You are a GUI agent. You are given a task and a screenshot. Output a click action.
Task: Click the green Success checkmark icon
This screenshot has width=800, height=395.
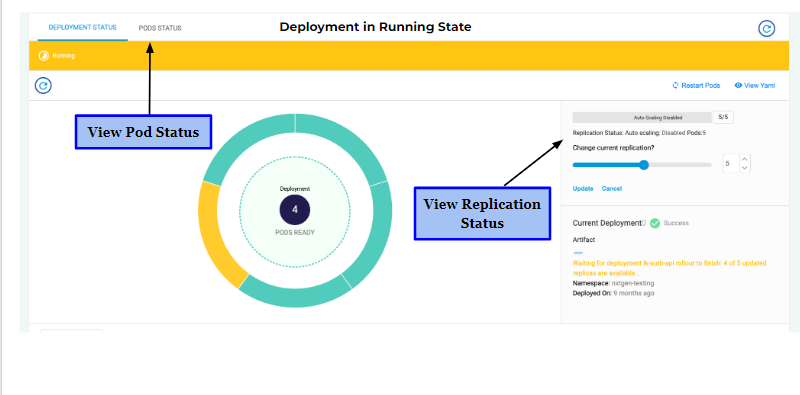click(x=655, y=223)
